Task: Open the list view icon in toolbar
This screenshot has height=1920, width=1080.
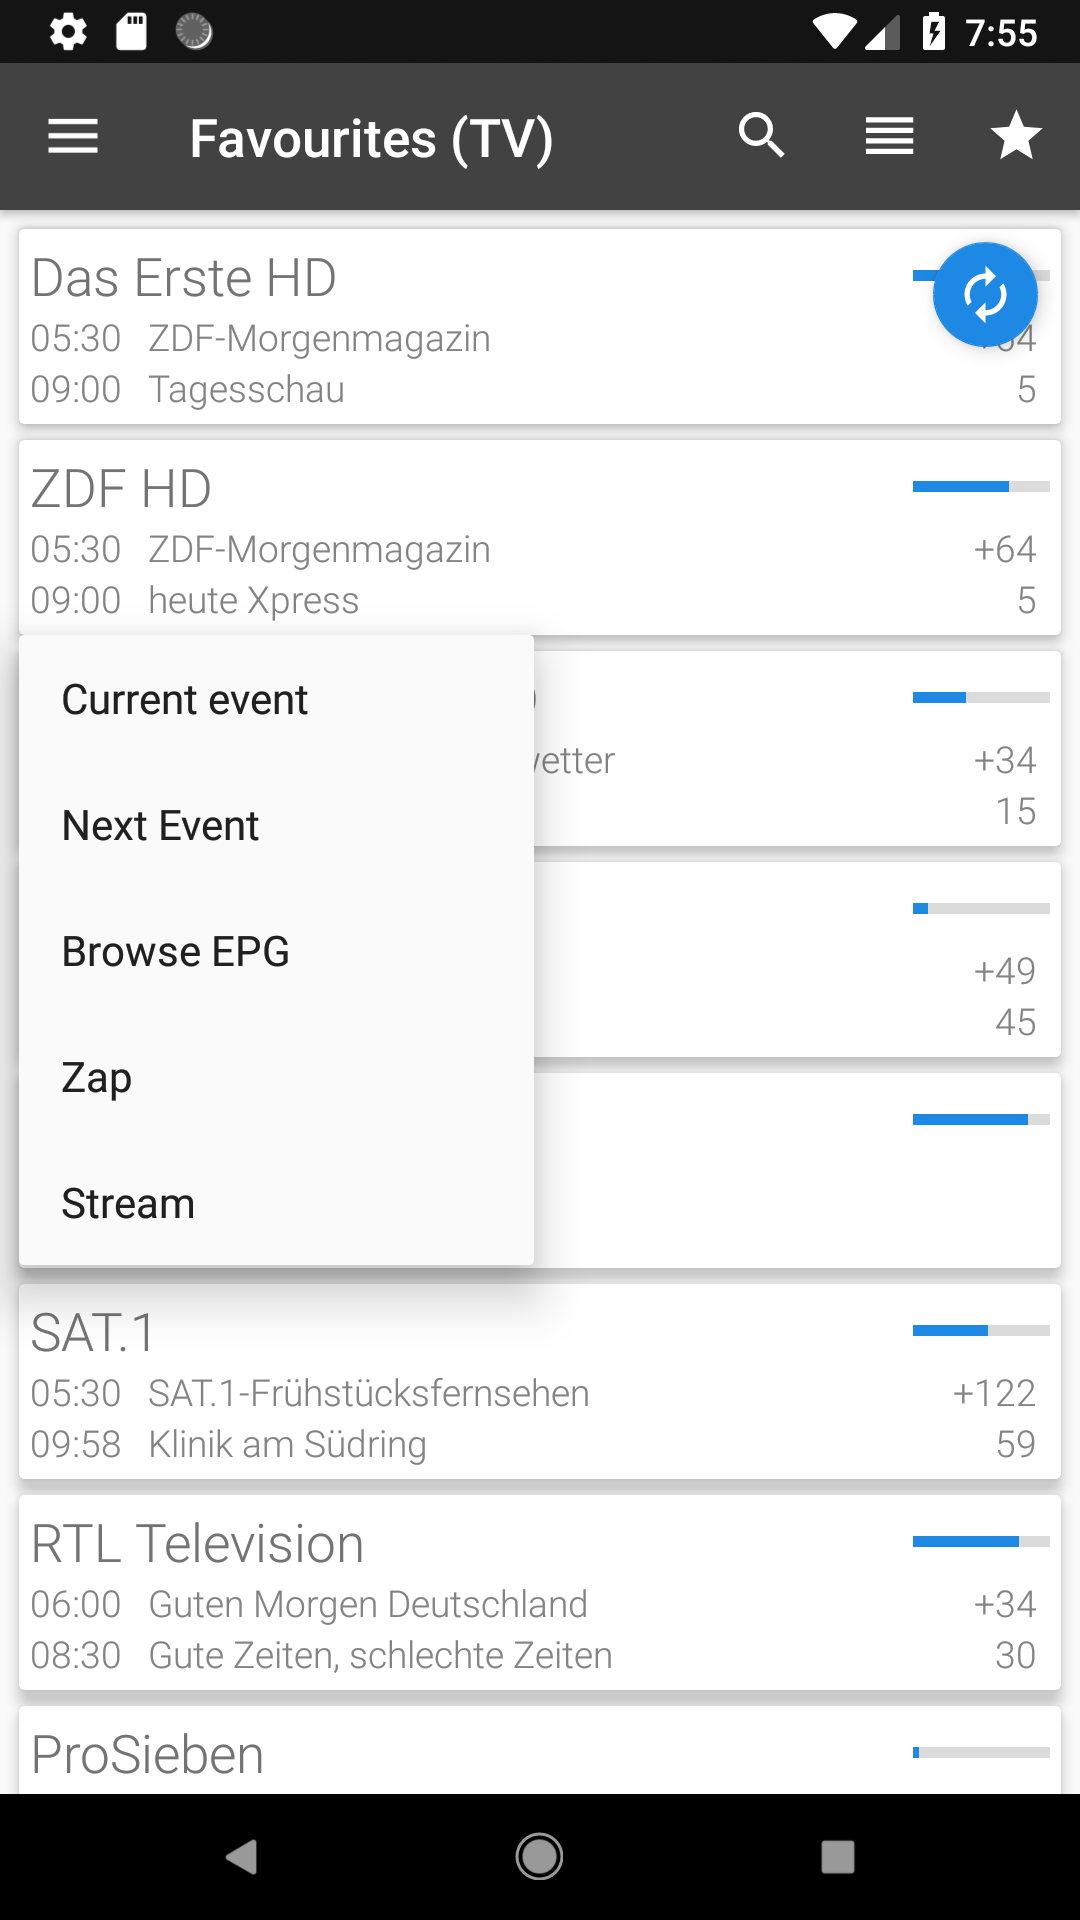Action: (x=889, y=136)
